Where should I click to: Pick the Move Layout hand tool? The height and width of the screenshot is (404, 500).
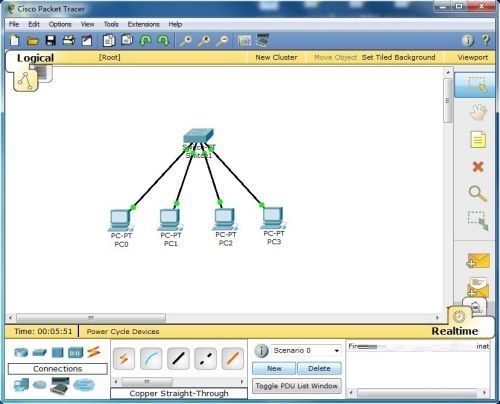point(478,112)
